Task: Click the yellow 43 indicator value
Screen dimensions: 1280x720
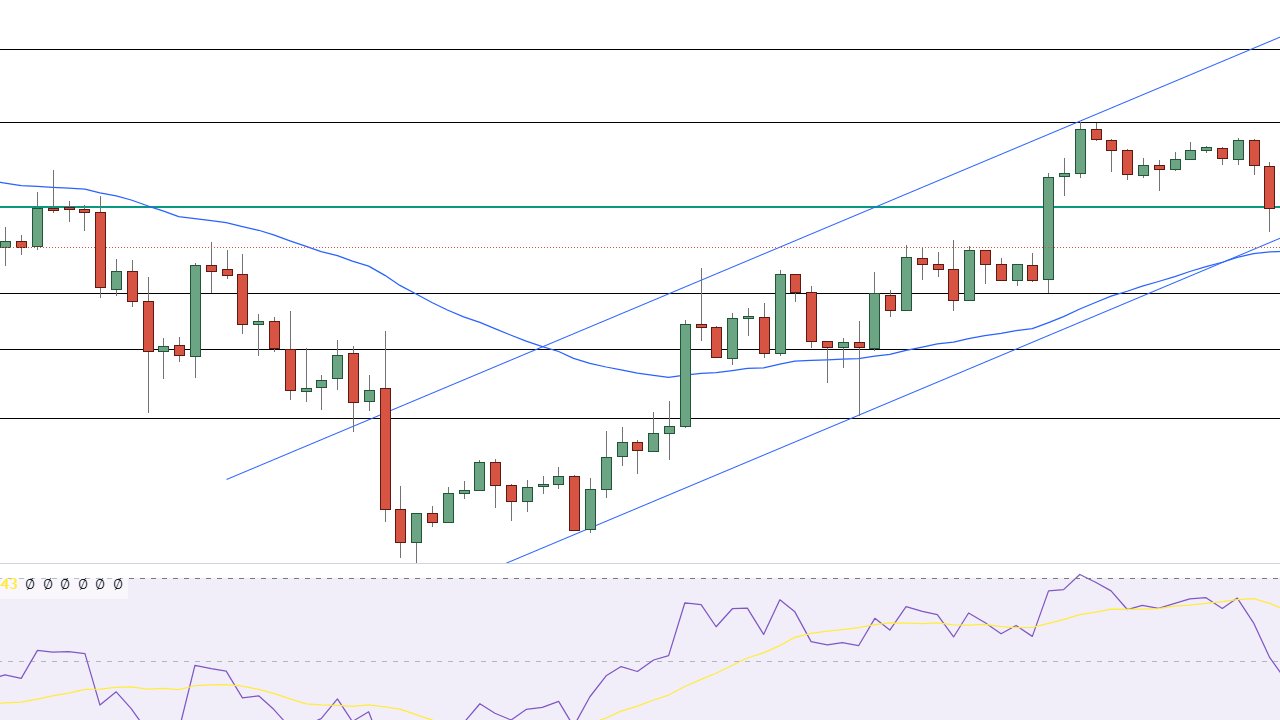Action: coord(9,584)
